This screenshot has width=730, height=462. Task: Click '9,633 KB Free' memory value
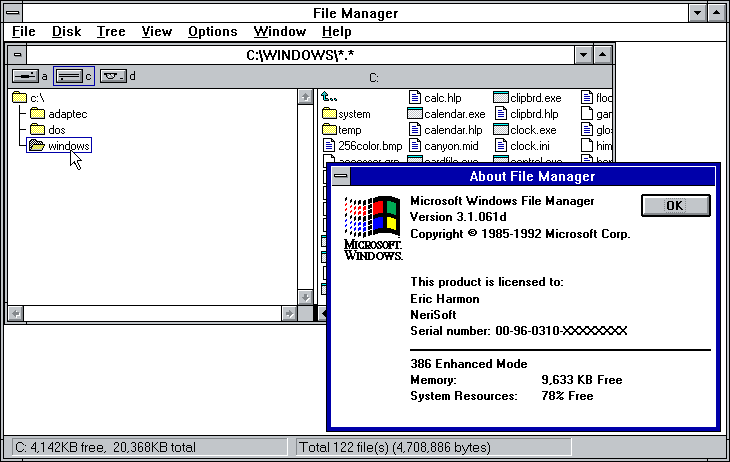pos(581,380)
